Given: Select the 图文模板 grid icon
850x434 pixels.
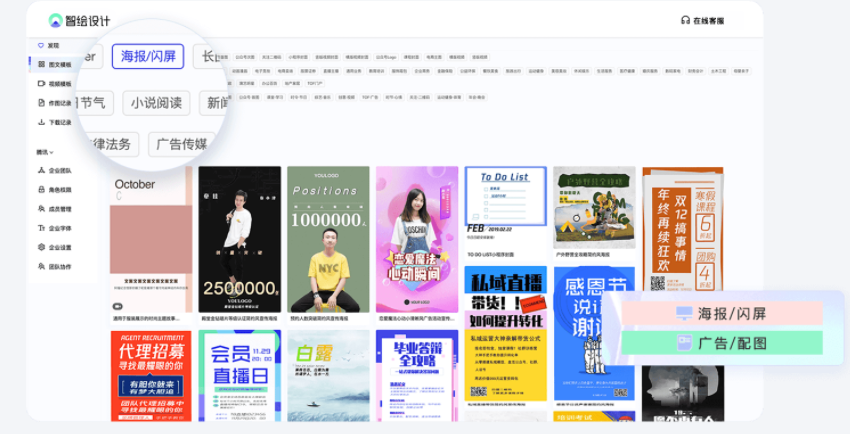Looking at the screenshot, I should click(x=40, y=64).
